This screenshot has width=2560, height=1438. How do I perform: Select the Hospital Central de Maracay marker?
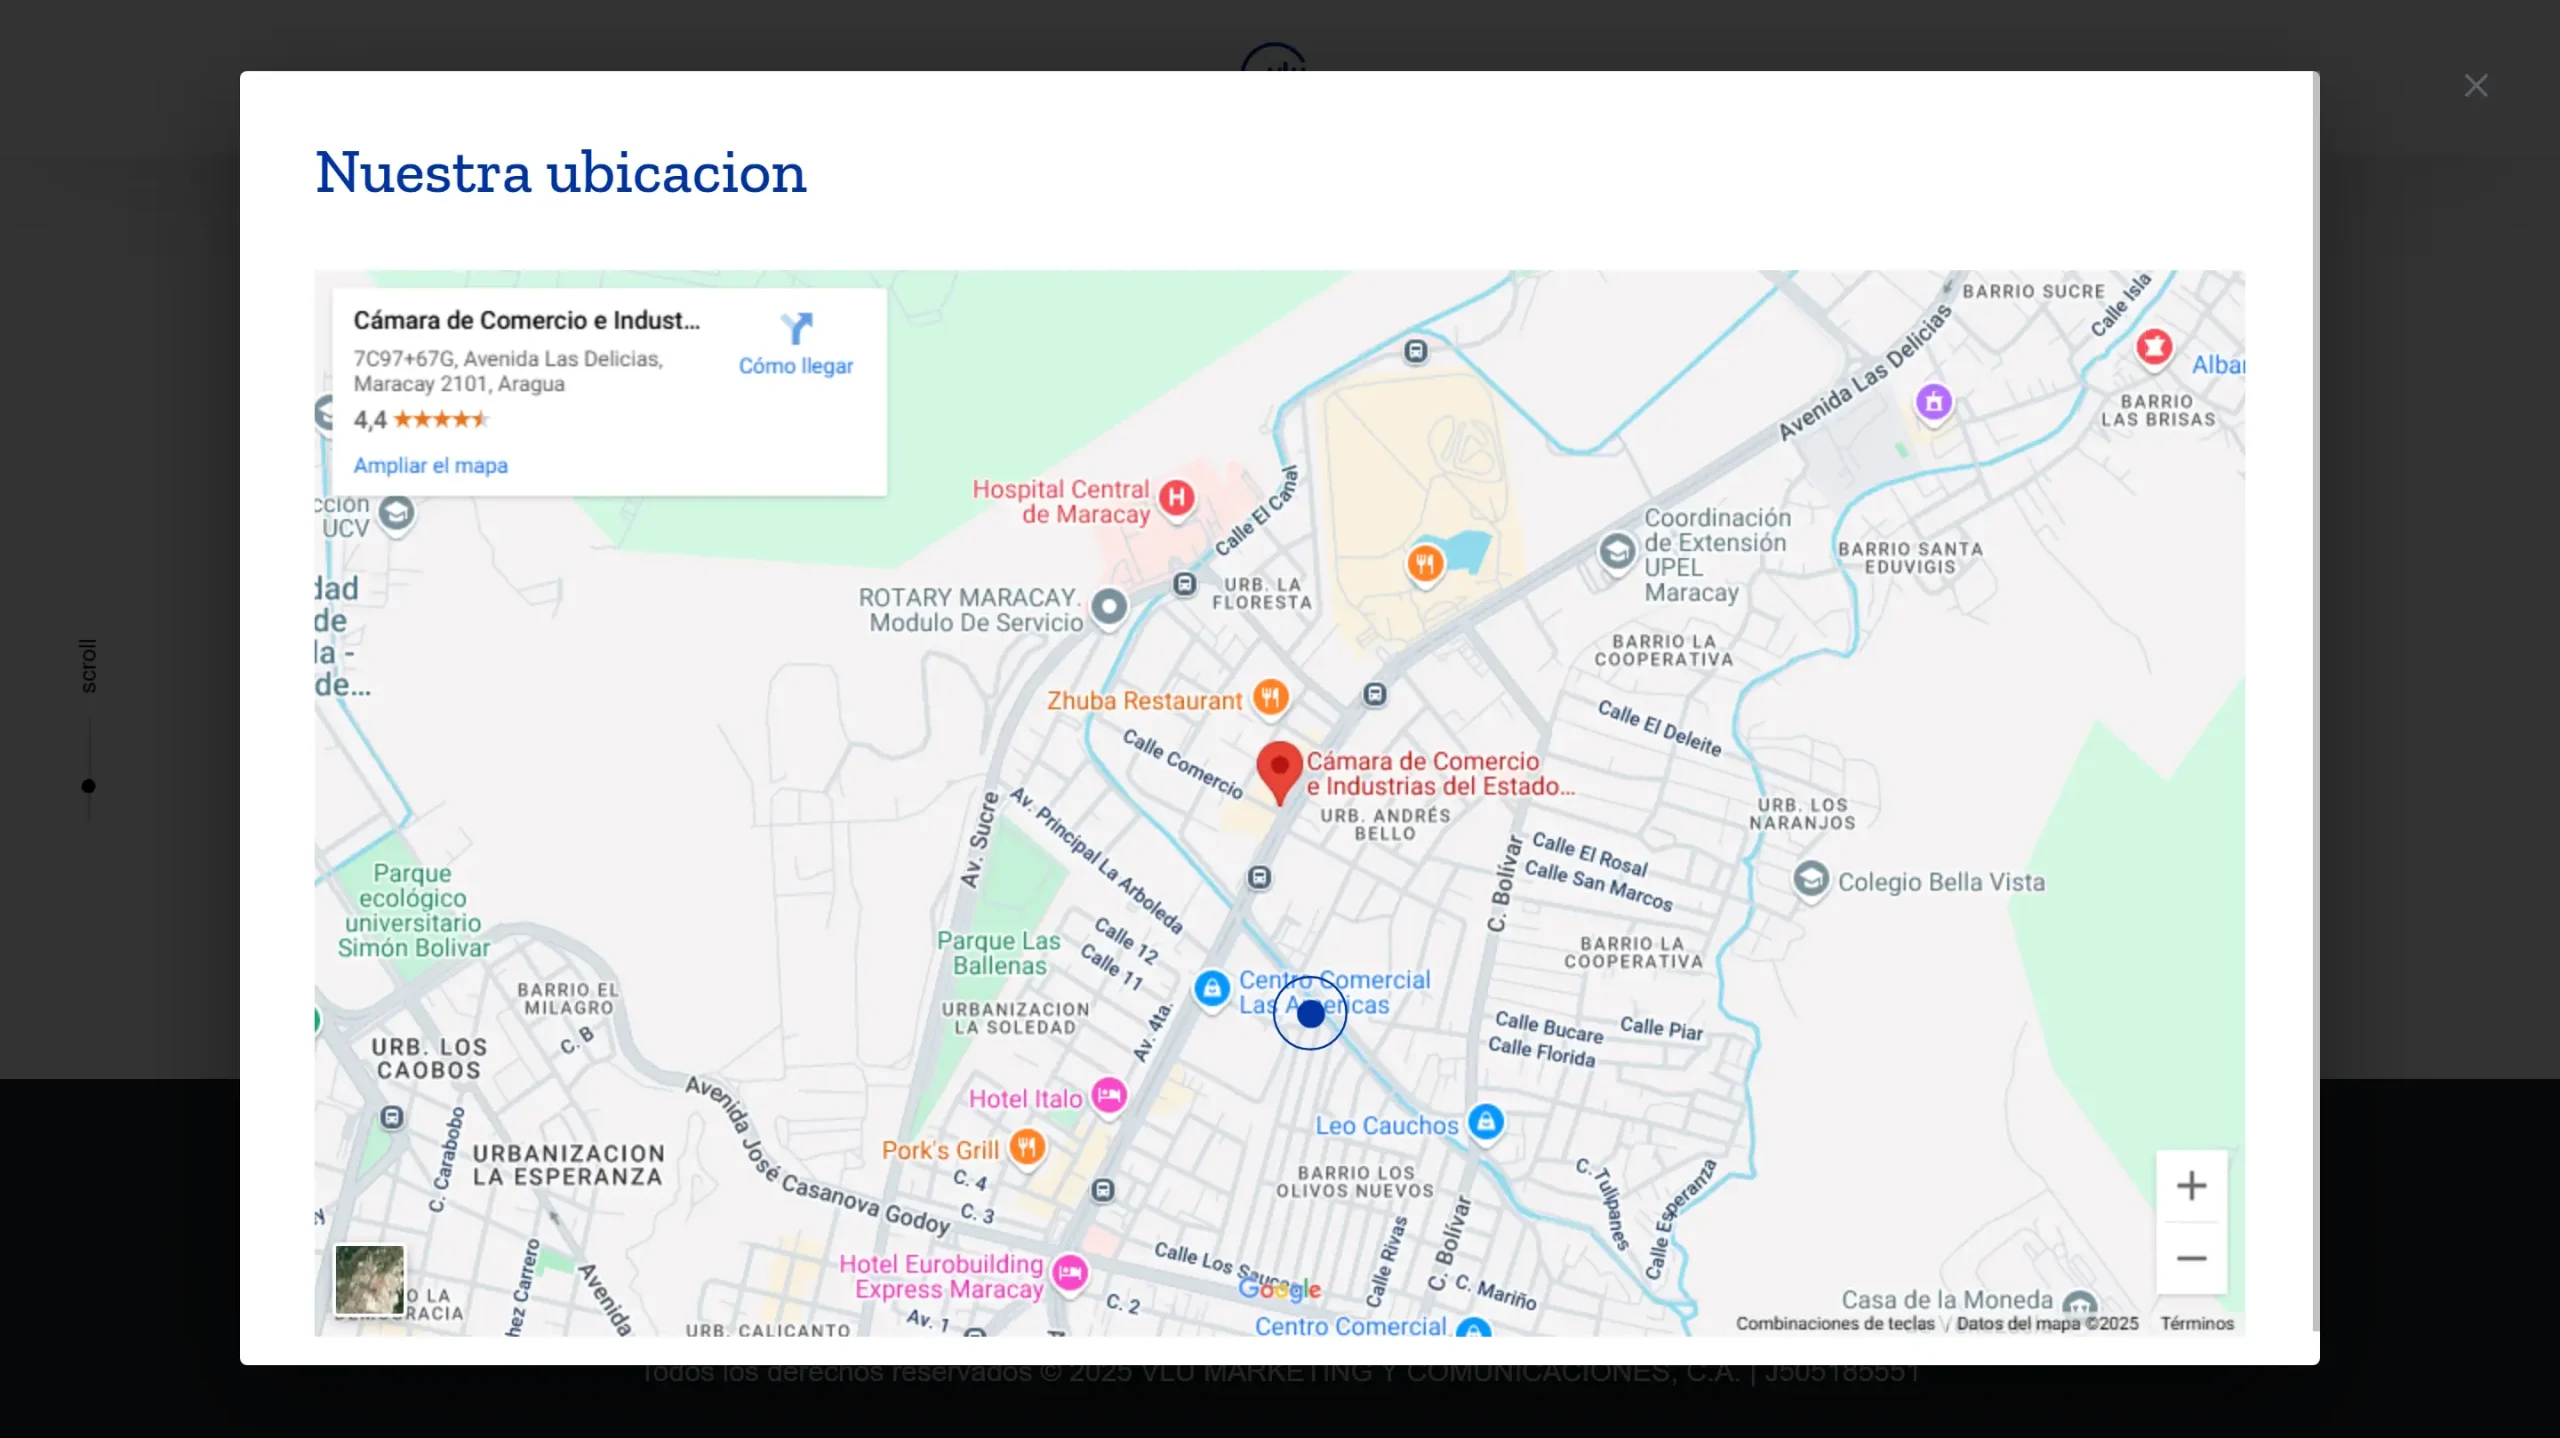[x=1177, y=497]
